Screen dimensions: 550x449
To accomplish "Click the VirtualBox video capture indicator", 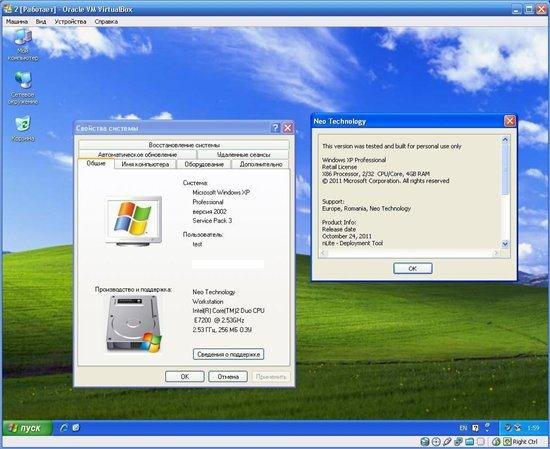I will 481,442.
